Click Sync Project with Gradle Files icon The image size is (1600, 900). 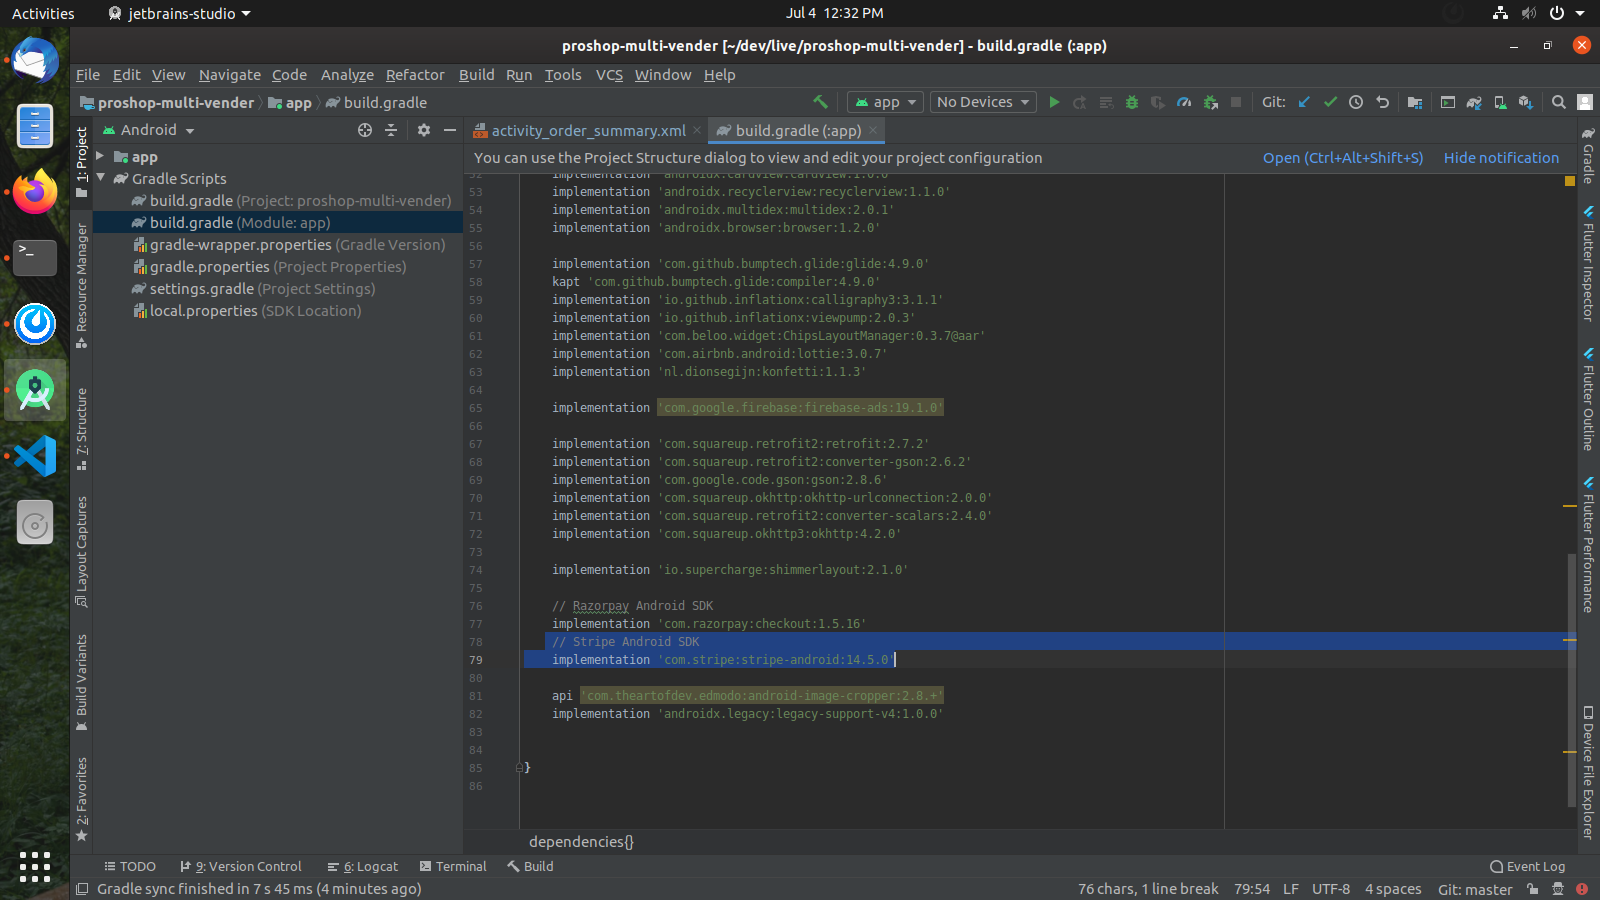(x=1474, y=102)
